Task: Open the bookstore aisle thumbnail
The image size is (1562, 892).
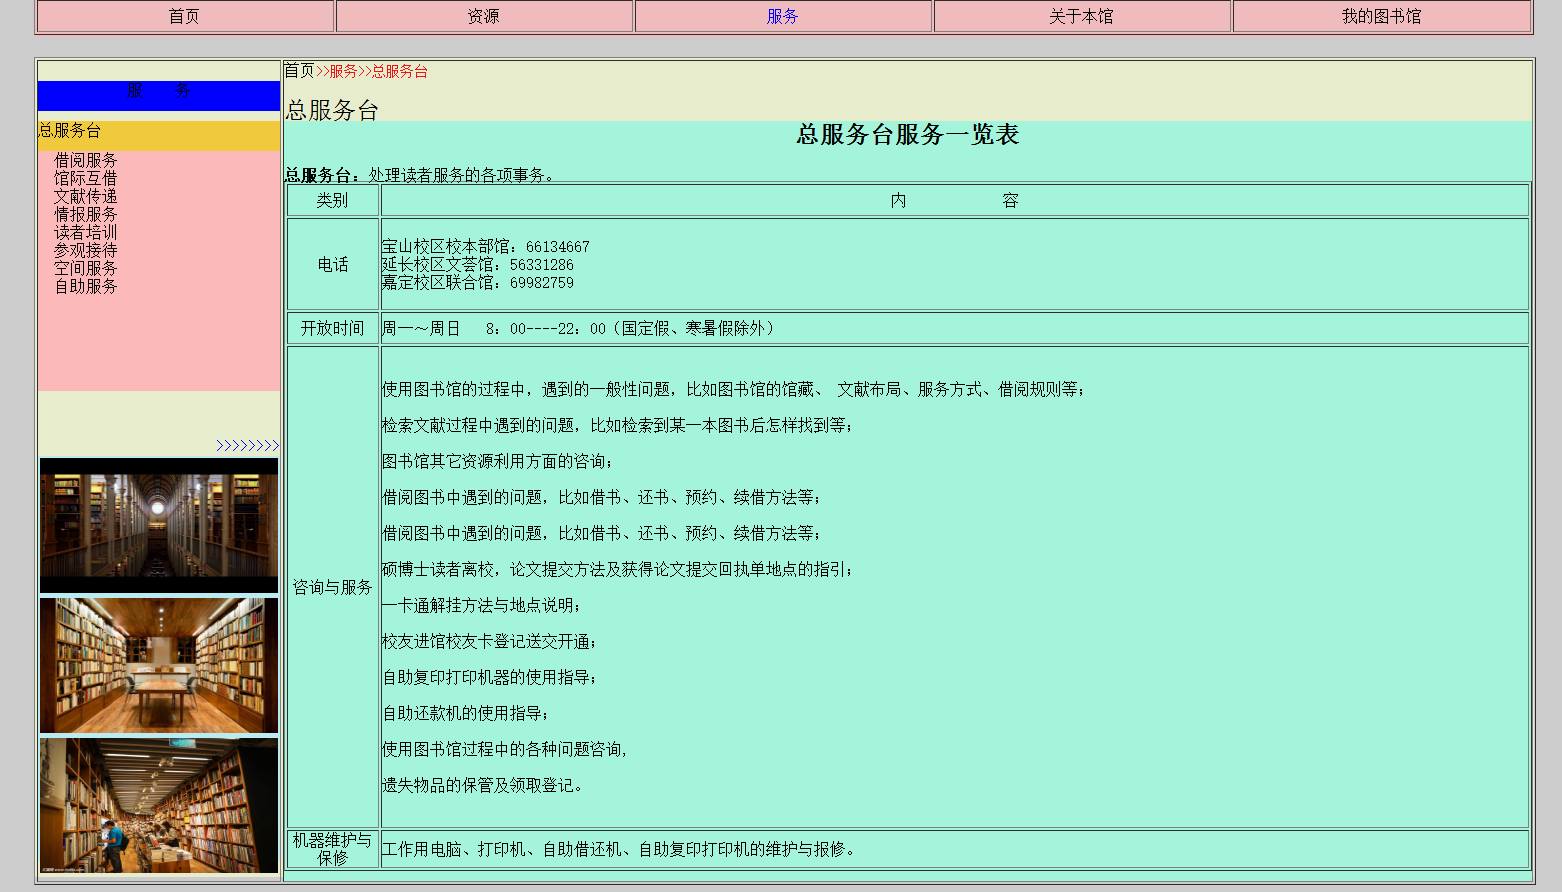Action: [x=159, y=806]
